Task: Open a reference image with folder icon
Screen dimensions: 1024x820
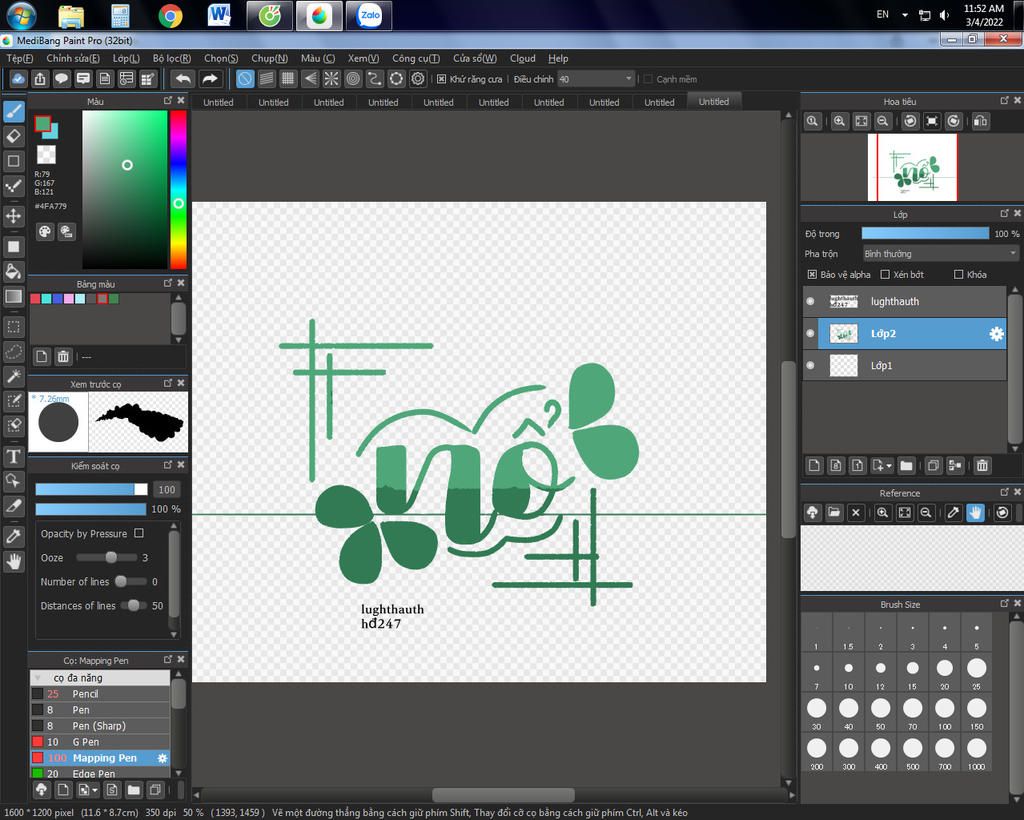Action: 834,512
